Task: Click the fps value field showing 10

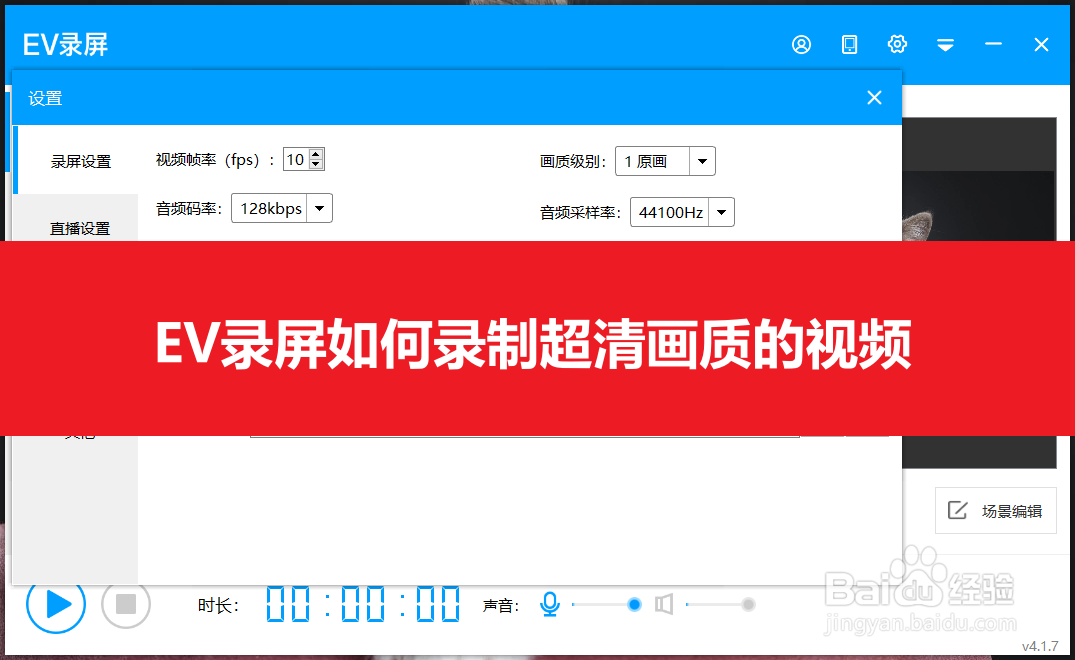Action: pyautogui.click(x=296, y=160)
